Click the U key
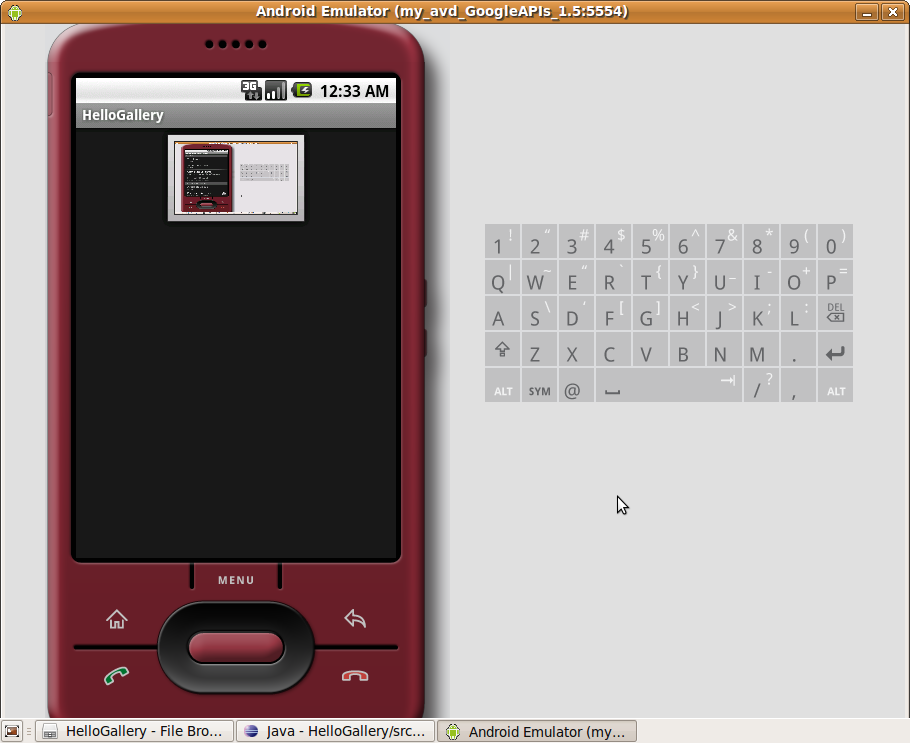The width and height of the screenshot is (910, 743). click(724, 277)
